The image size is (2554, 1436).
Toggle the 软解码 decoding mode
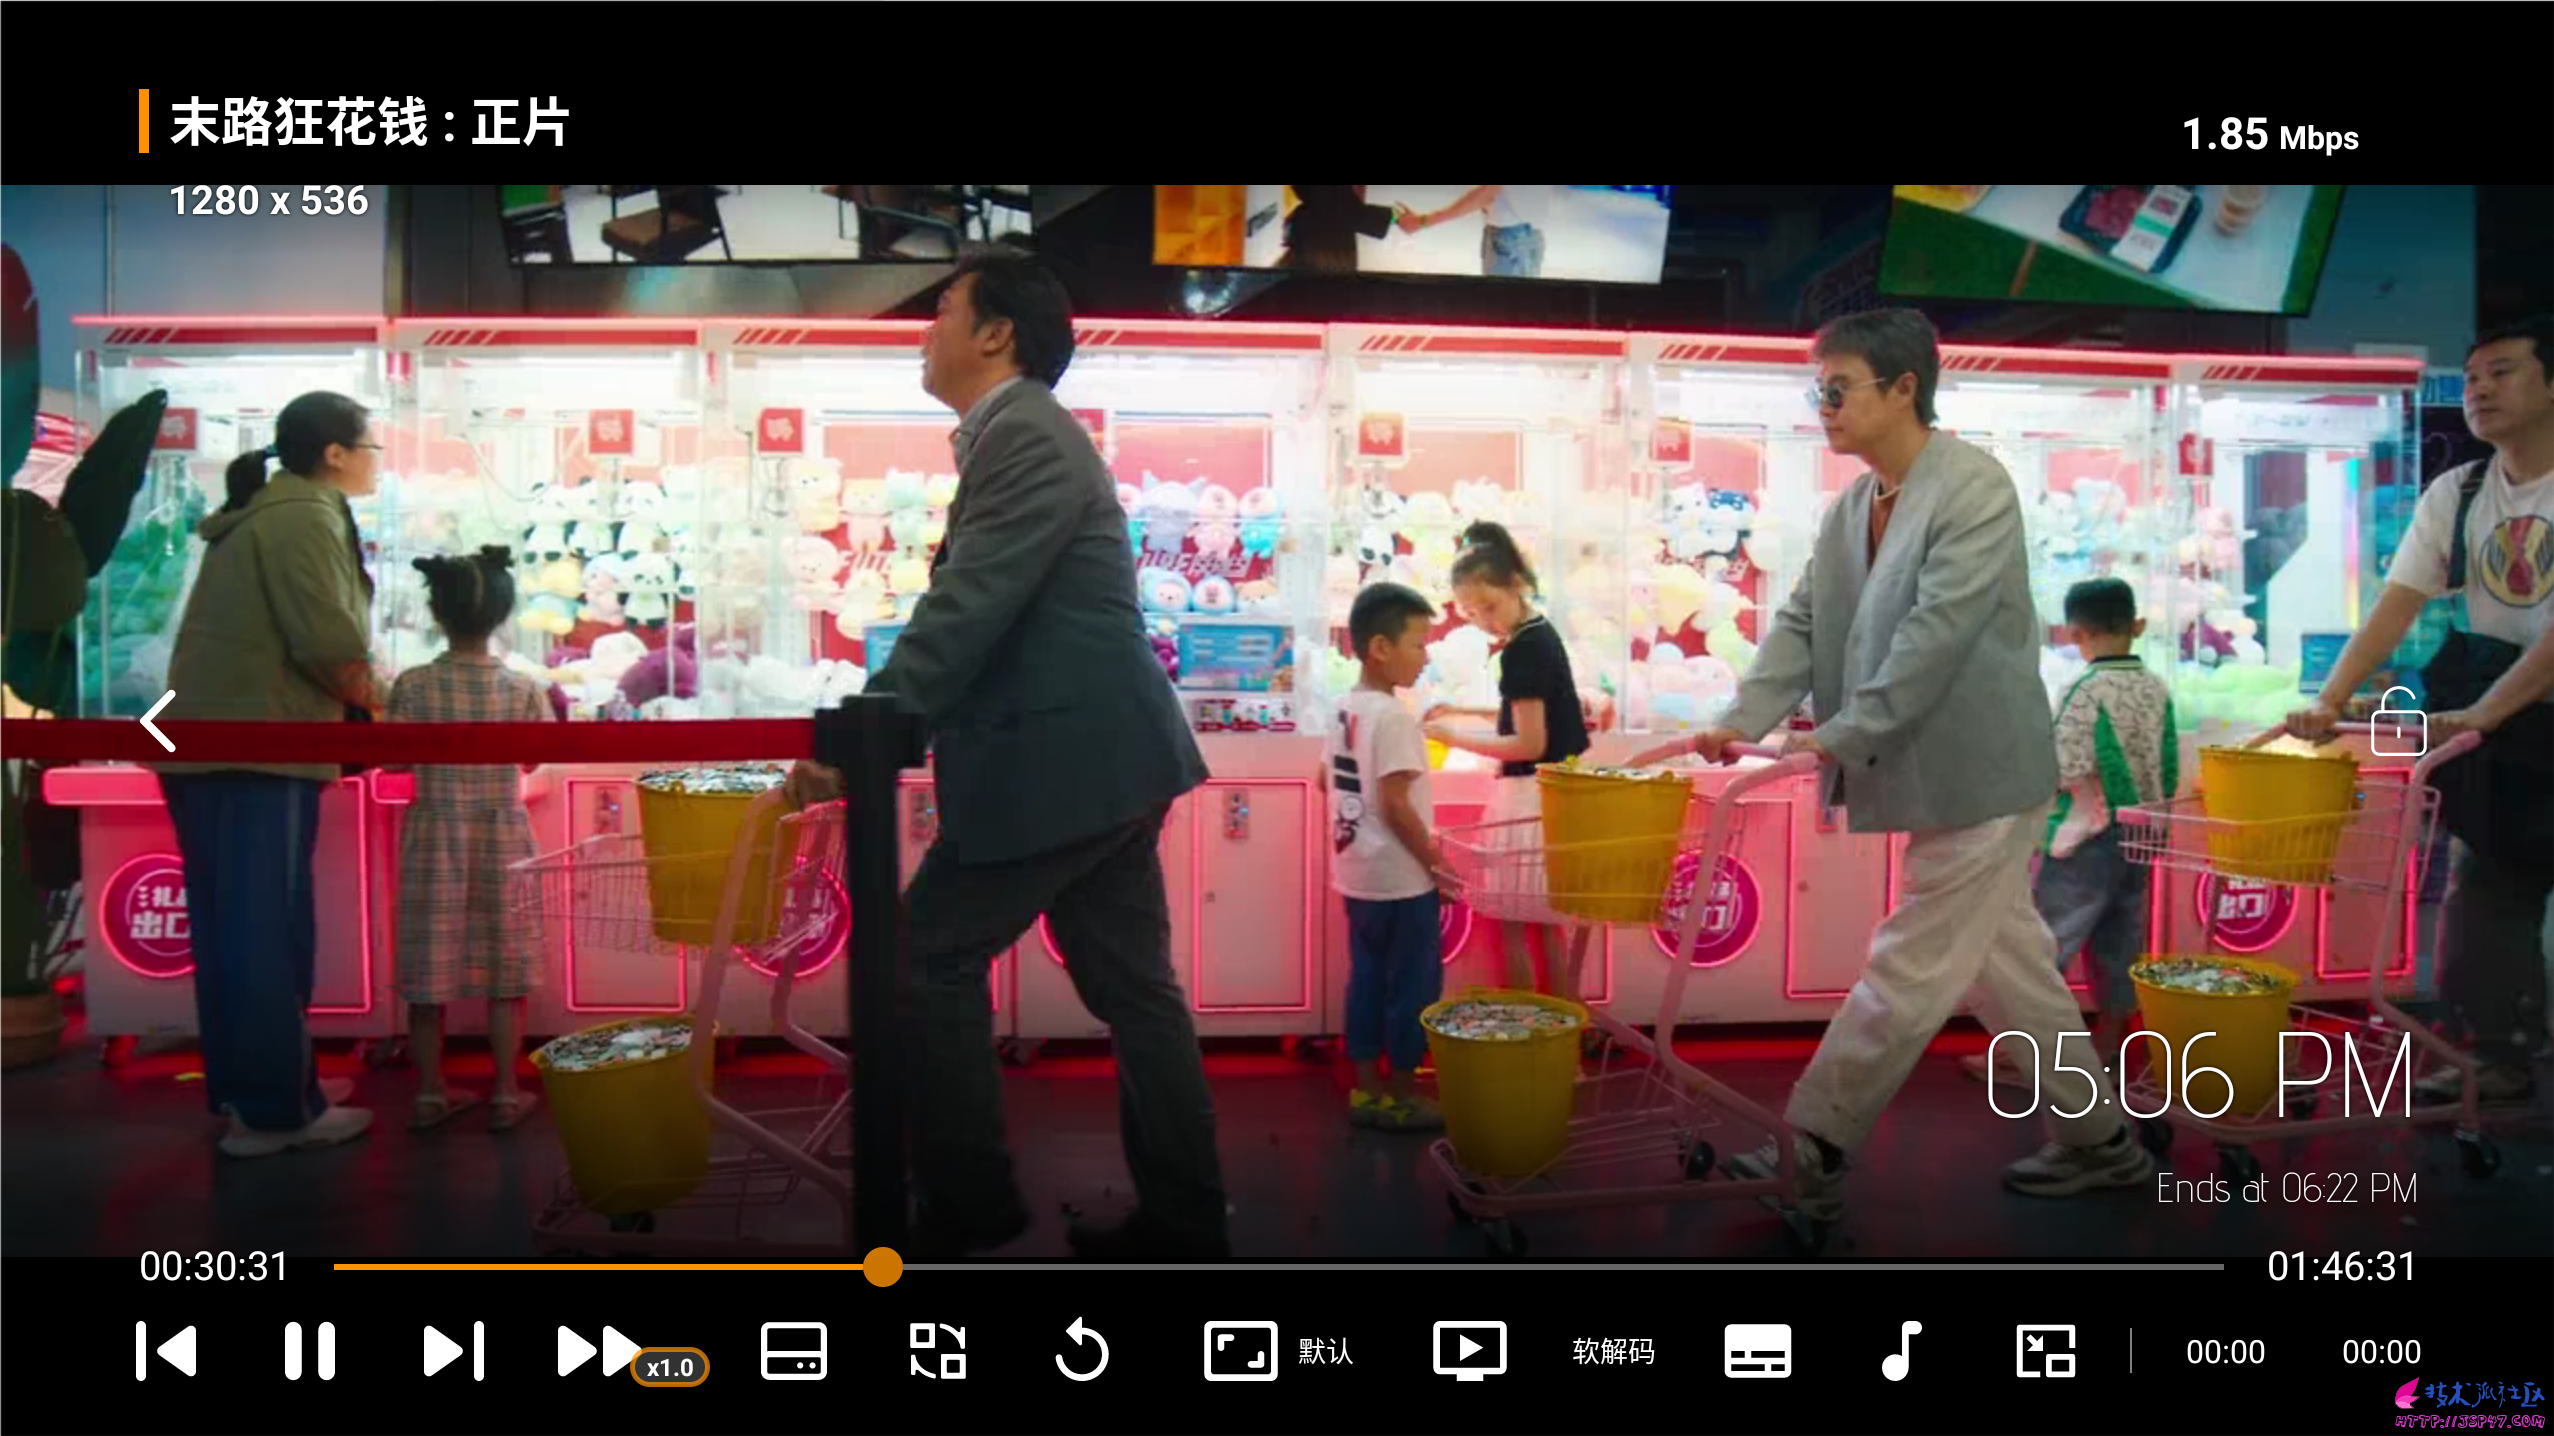point(1613,1352)
